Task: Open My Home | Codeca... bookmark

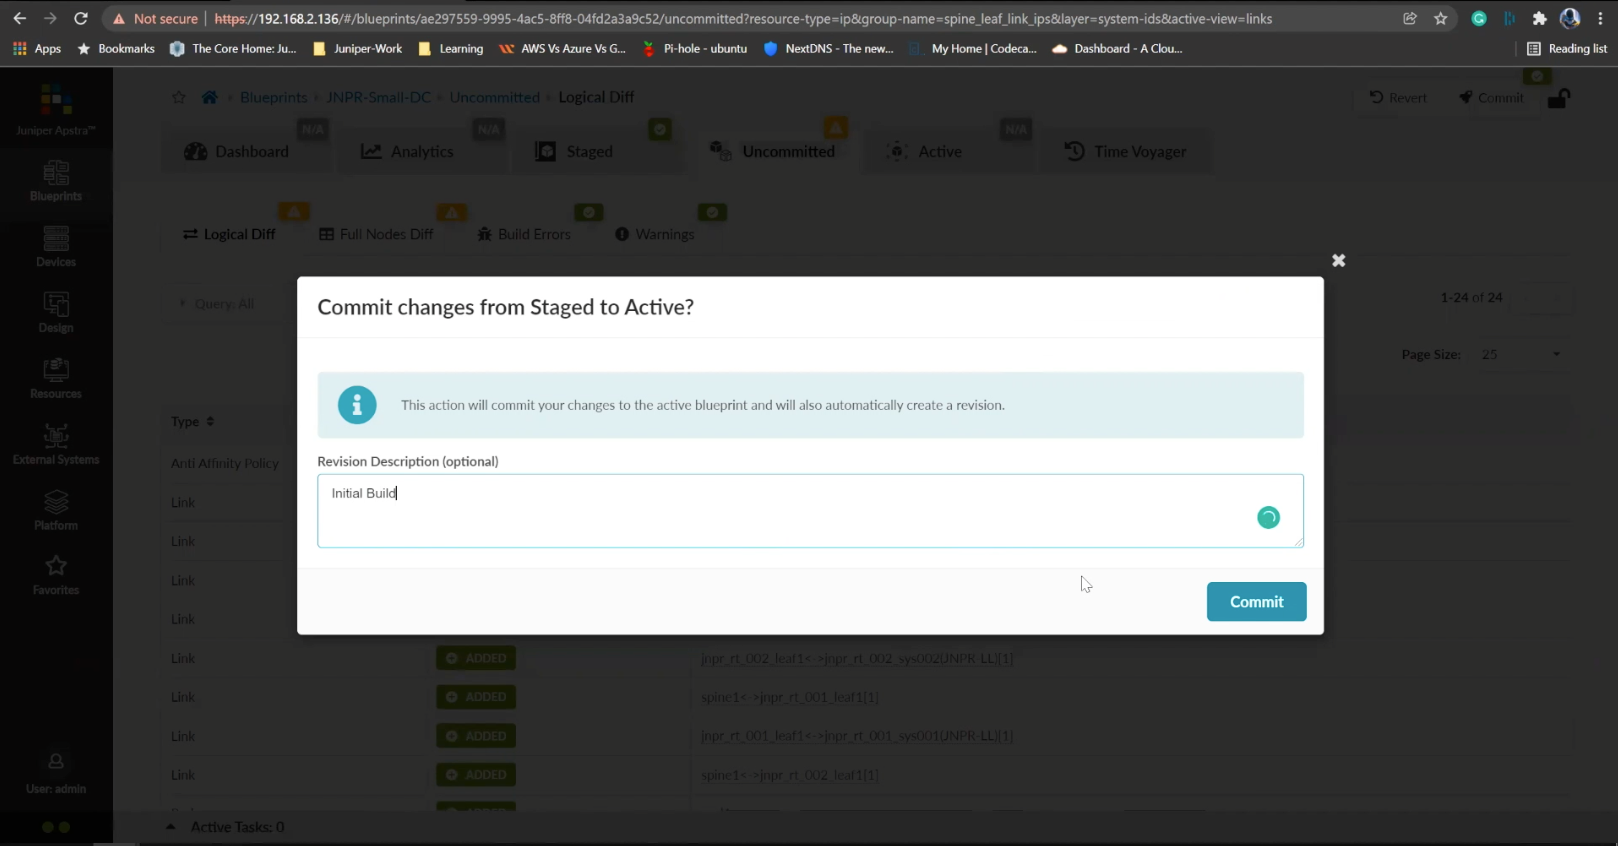Action: pyautogui.click(x=972, y=48)
